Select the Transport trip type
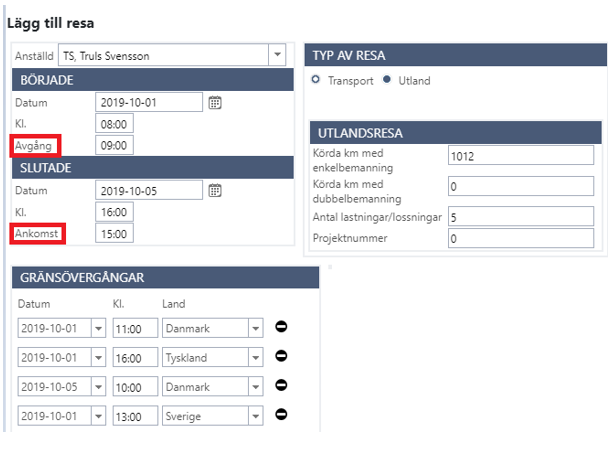Screen dimensions: 614x459 317,80
